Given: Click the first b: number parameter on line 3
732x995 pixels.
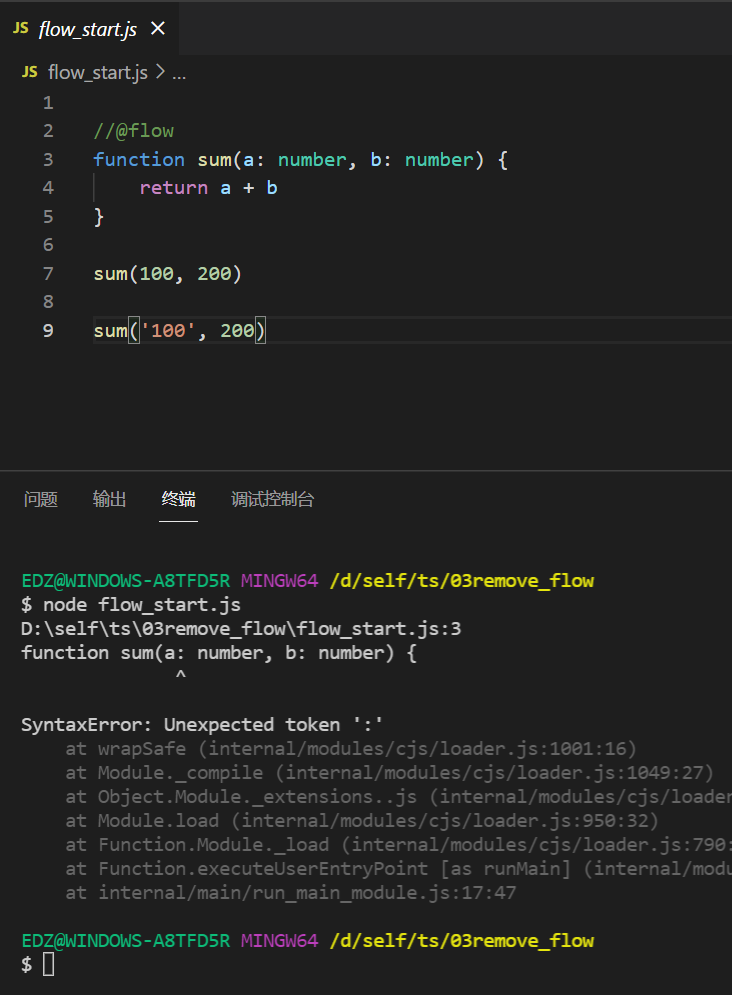Looking at the screenshot, I should click(422, 159).
